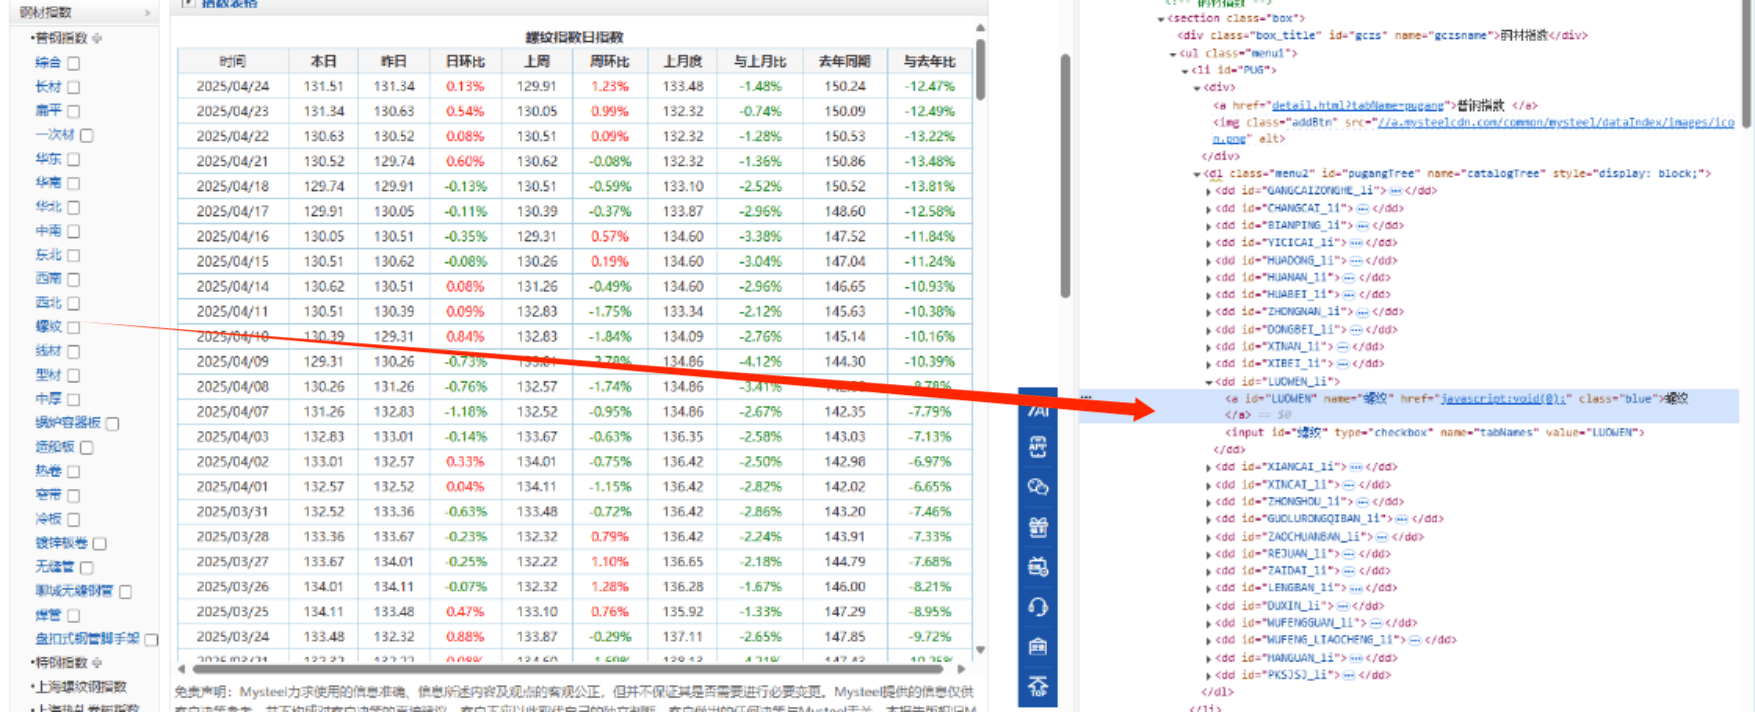
Task: Open the live TV icon in blue sidebar
Action: tap(1038, 567)
